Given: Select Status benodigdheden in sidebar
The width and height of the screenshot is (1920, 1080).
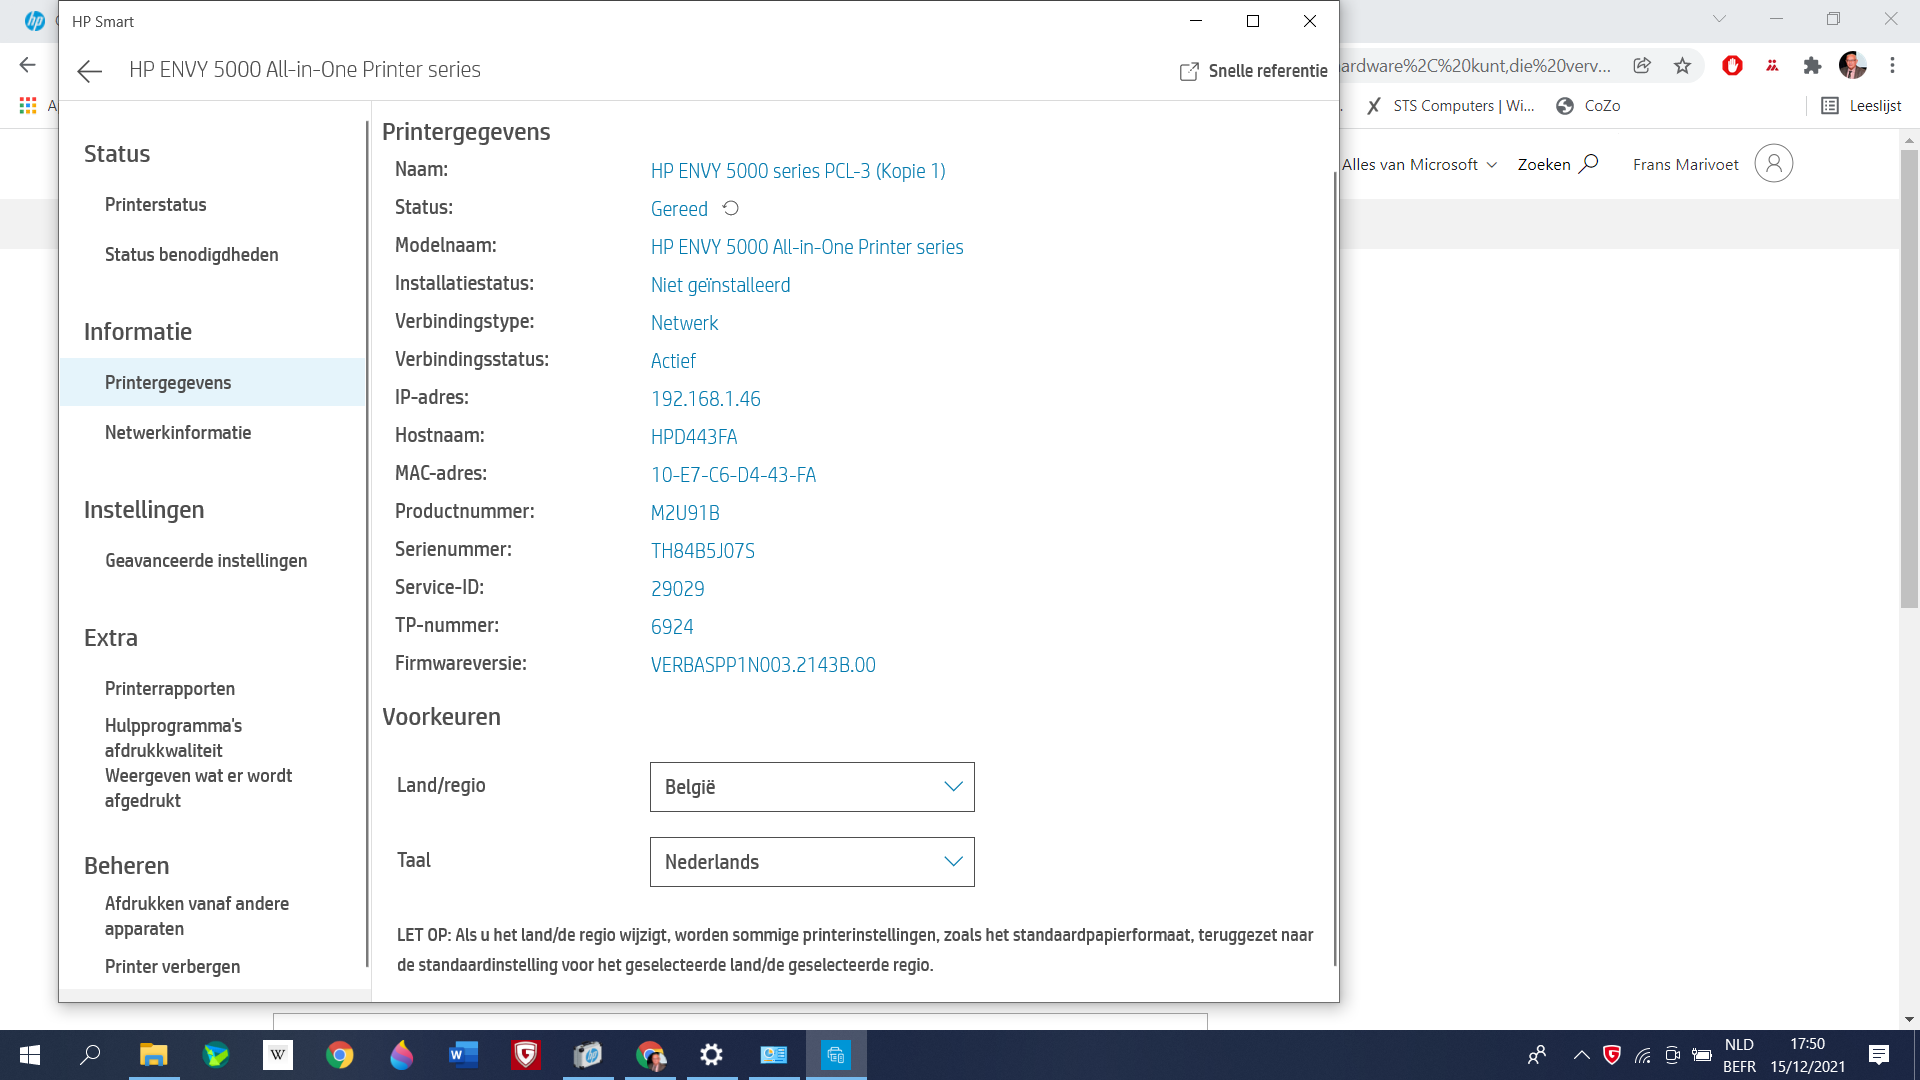Looking at the screenshot, I should pos(191,254).
